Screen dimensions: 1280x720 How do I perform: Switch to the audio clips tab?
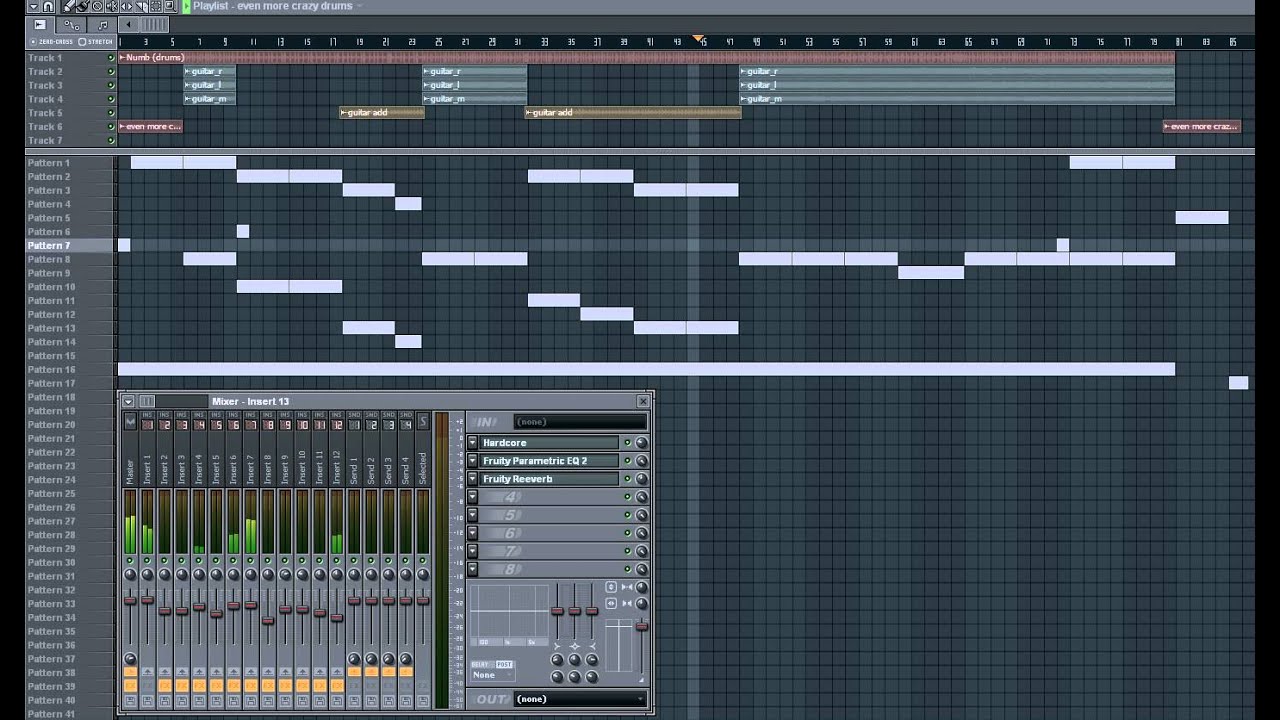click(40, 24)
